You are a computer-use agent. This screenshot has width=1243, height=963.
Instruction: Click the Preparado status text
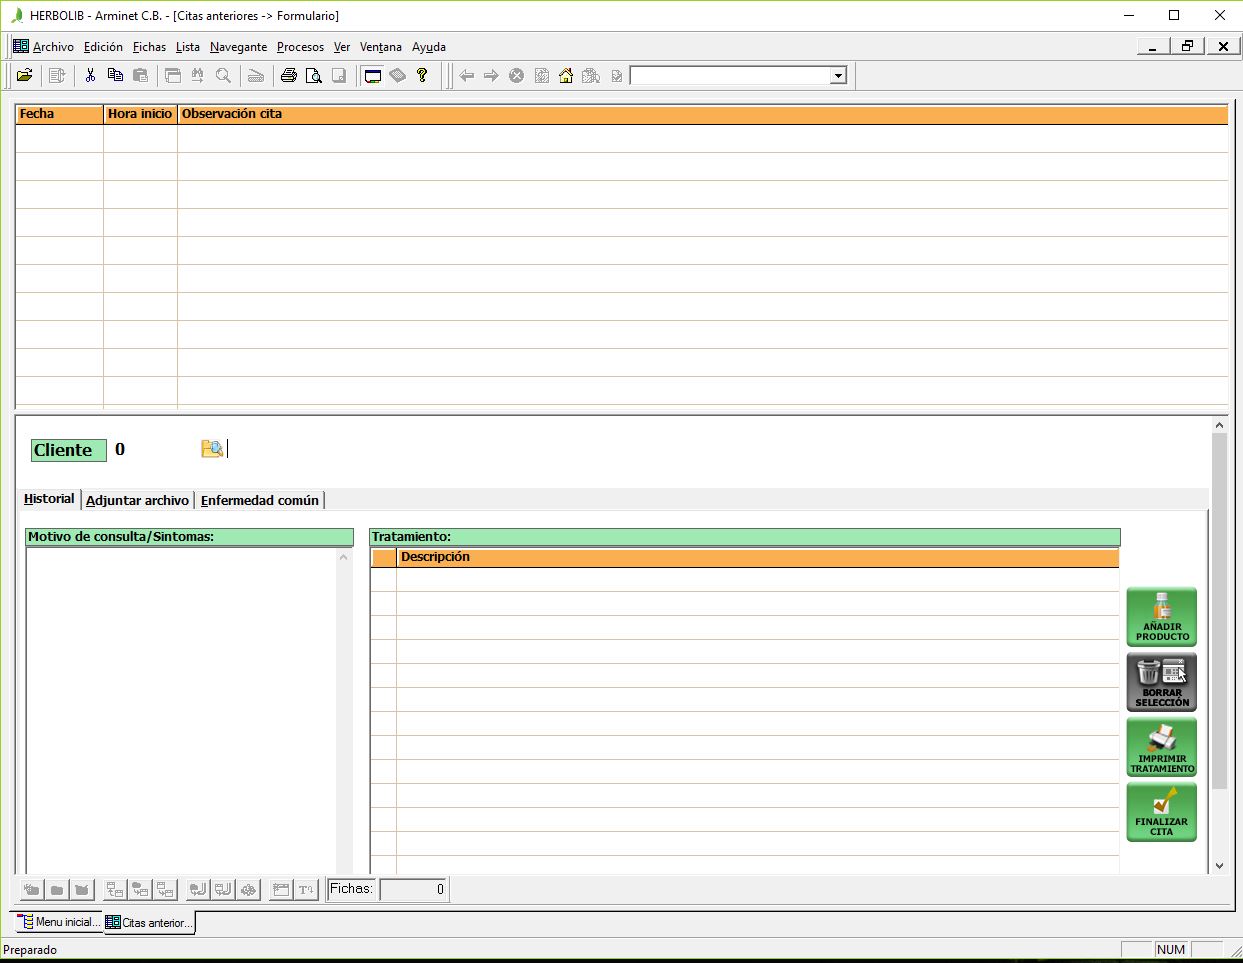30,950
